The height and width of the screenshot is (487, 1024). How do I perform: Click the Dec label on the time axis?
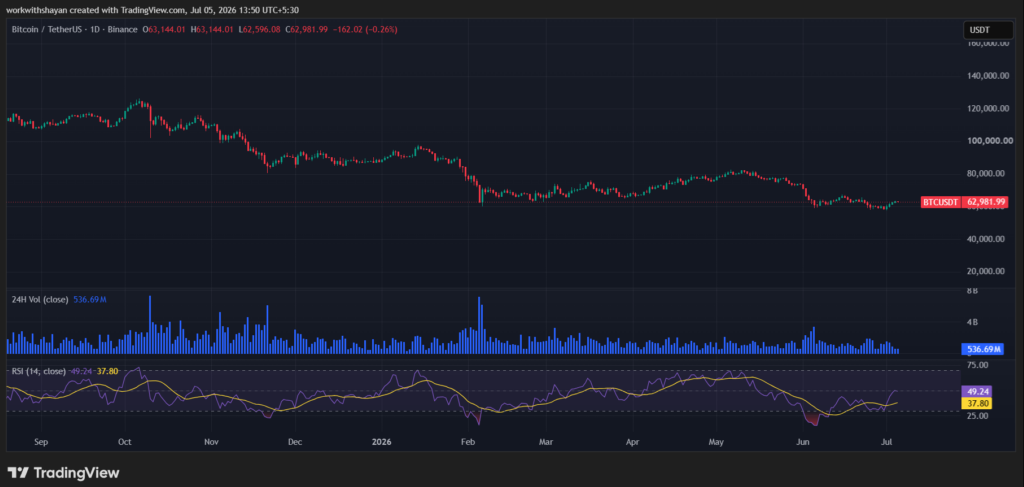[295, 442]
